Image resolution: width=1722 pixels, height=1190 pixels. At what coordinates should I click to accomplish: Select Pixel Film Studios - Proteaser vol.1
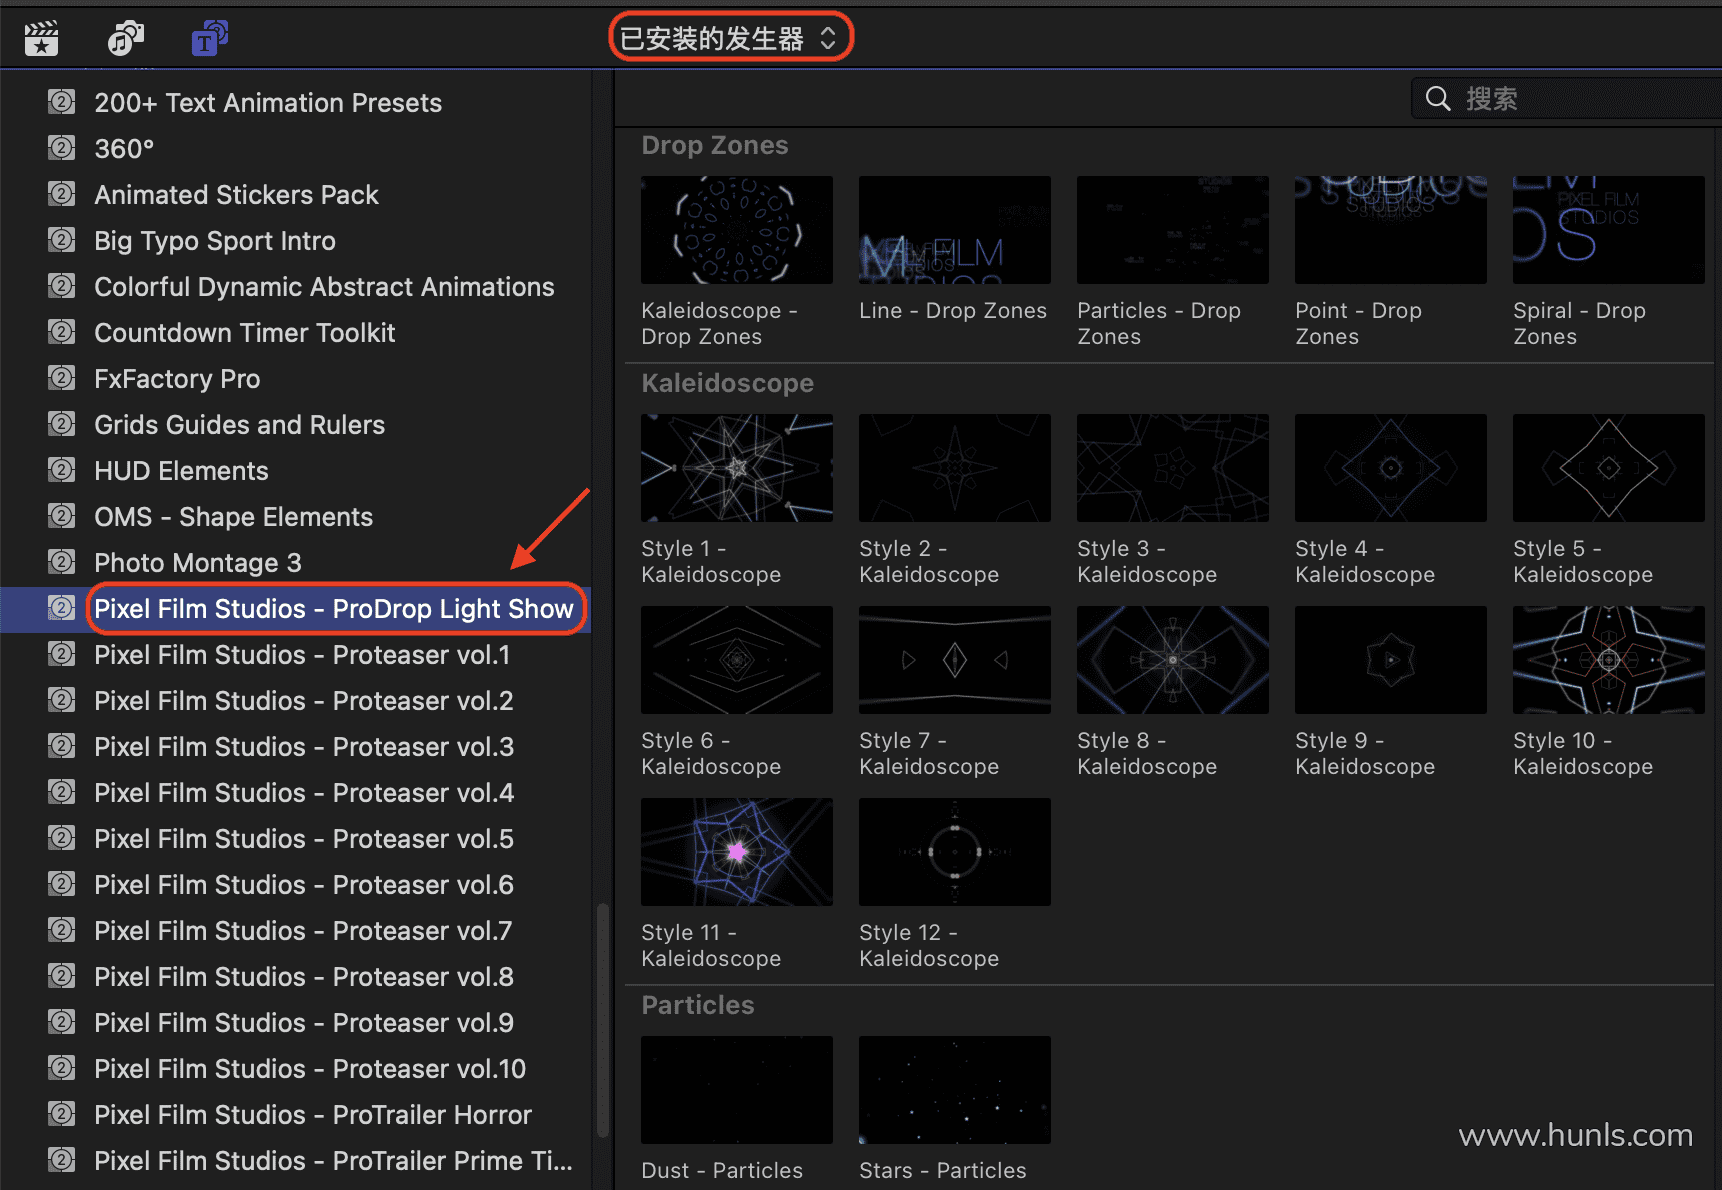pyautogui.click(x=296, y=655)
